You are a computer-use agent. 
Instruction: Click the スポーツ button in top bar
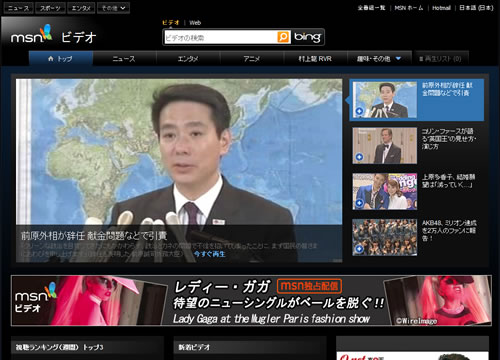point(50,8)
